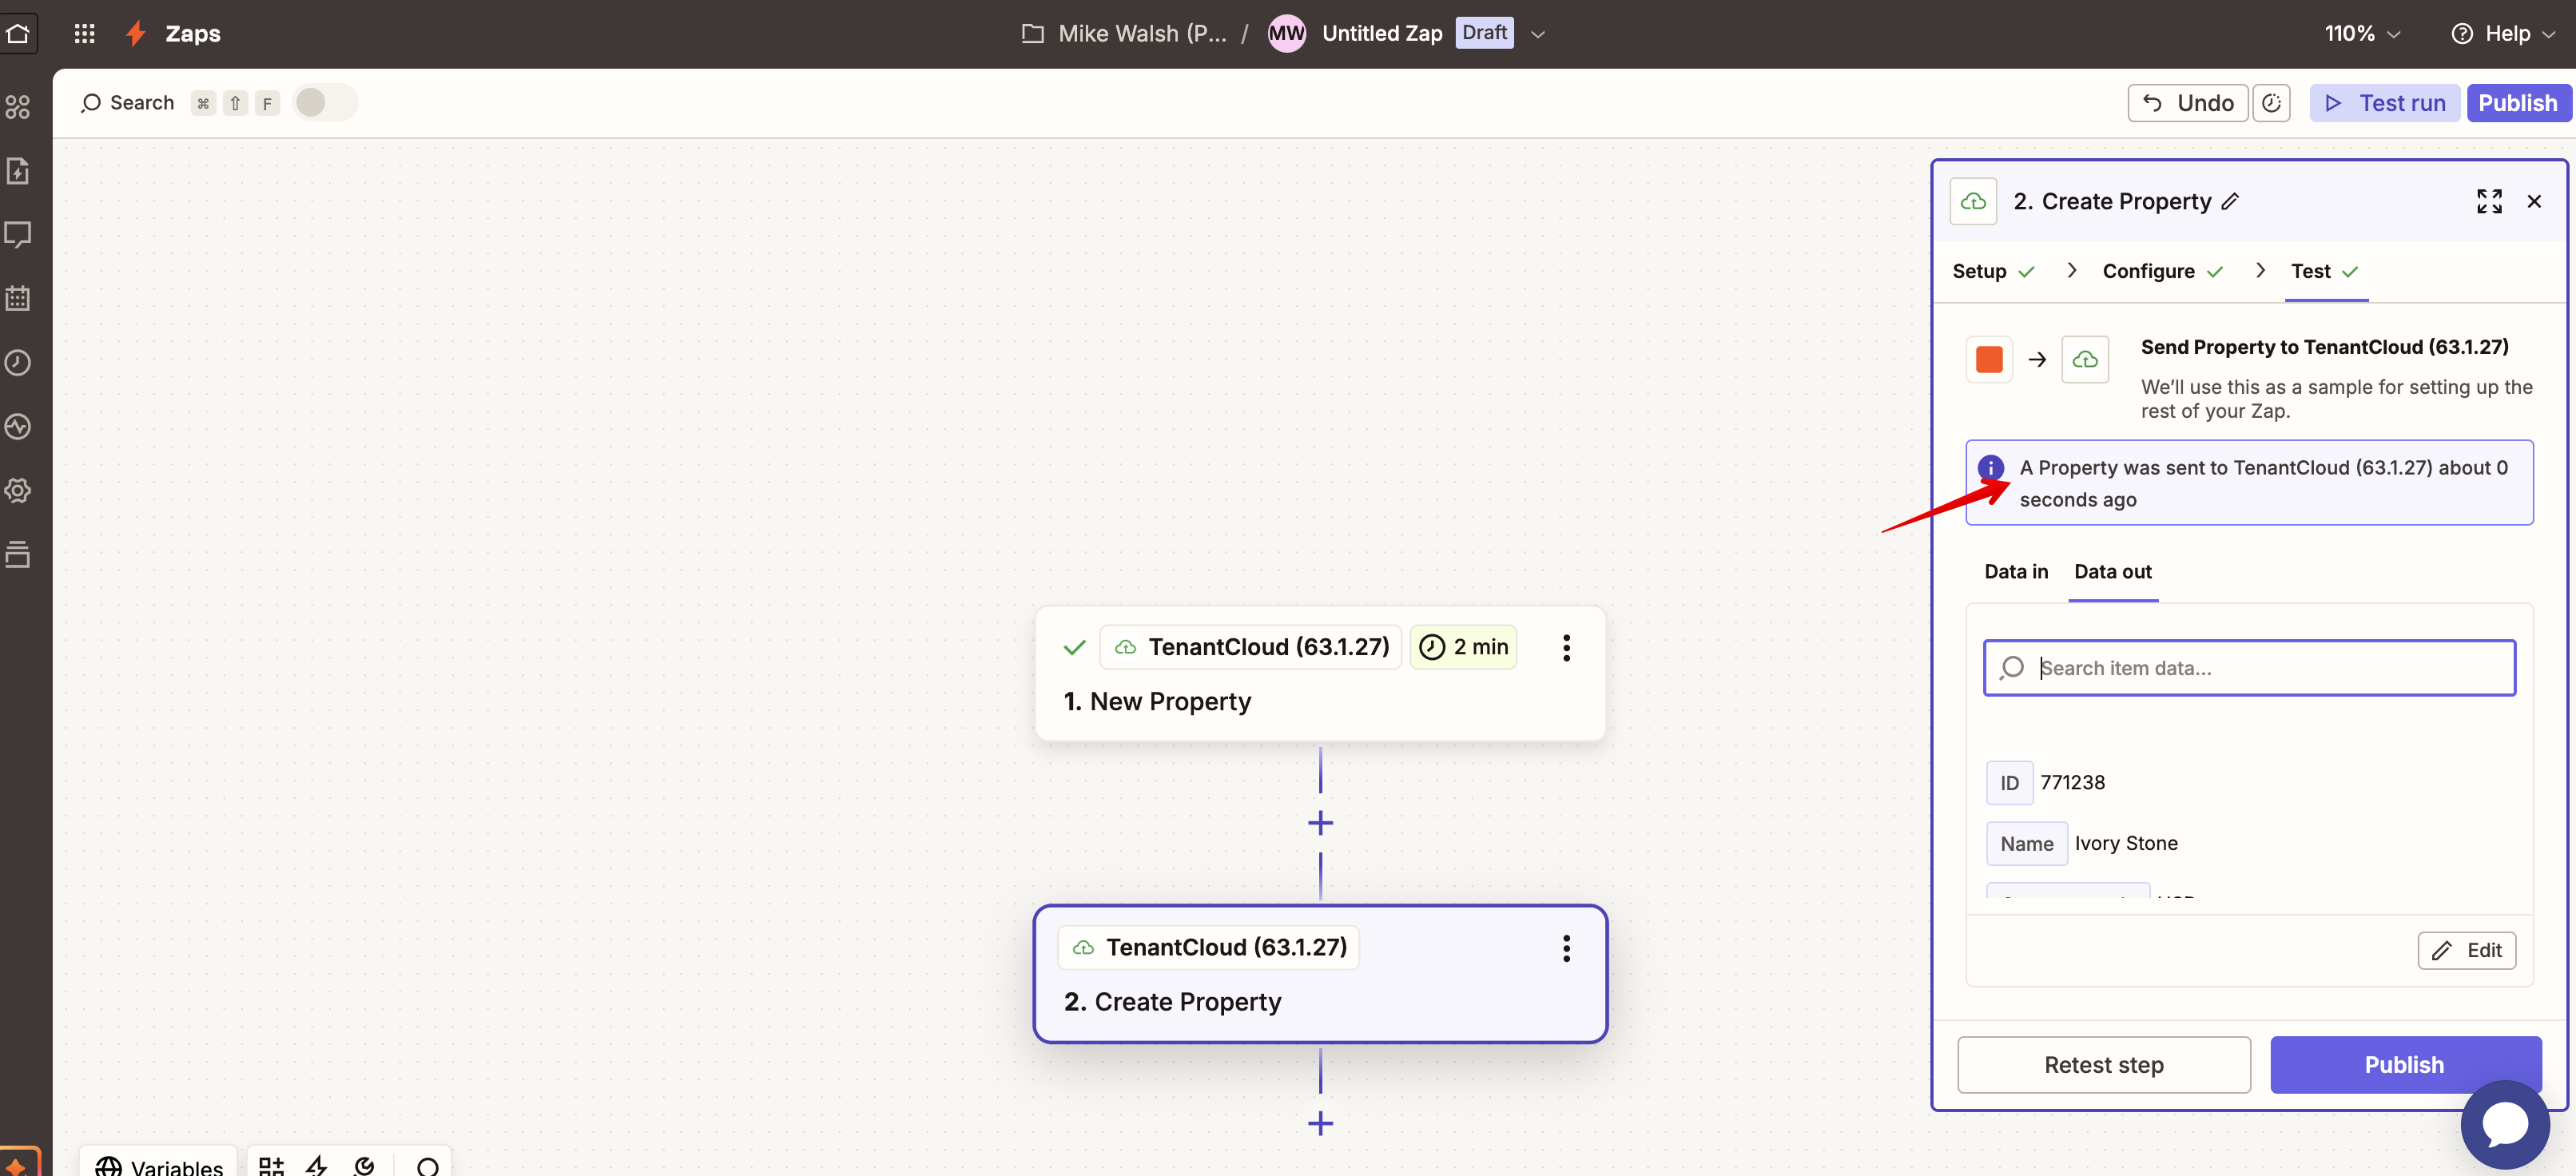Open the chat support bubble
The width and height of the screenshot is (2576, 1176).
tap(2505, 1124)
